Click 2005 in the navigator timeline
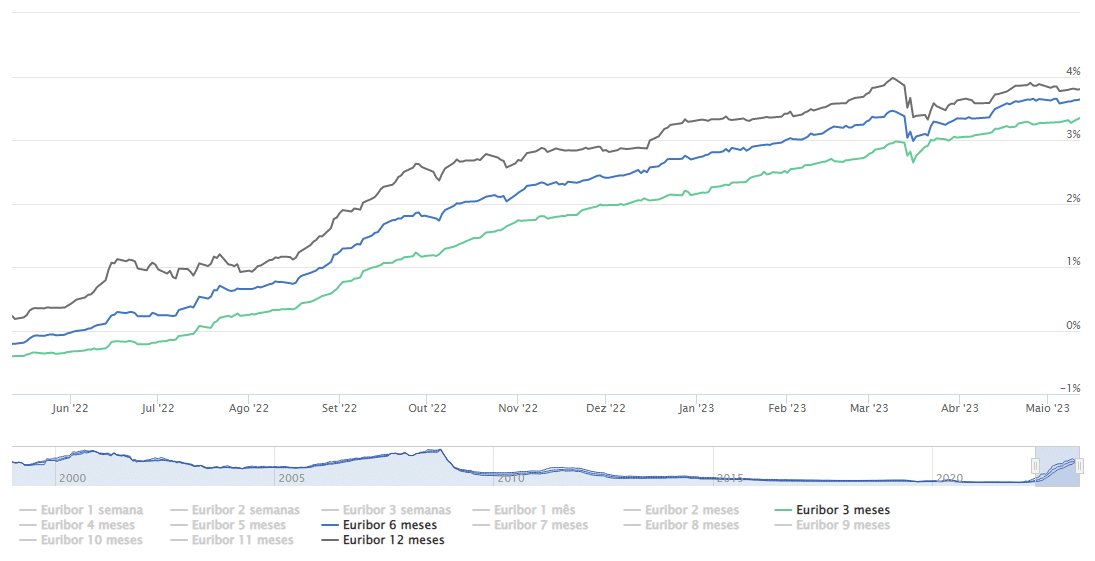1095x561 pixels. (292, 479)
